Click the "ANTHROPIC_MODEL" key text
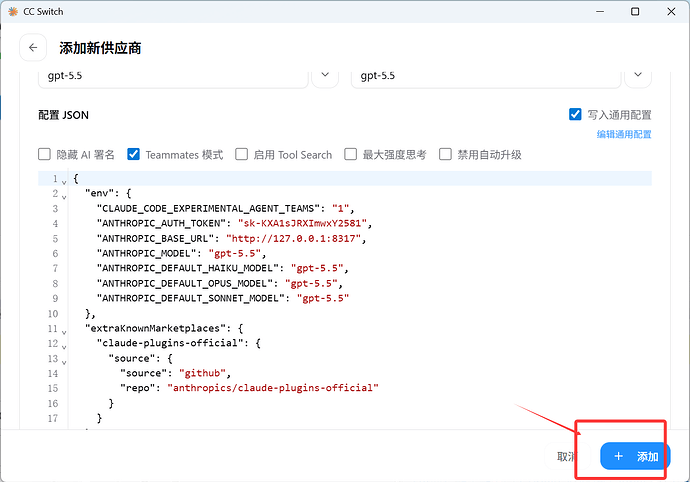Screen dimensions: 690x482 (x=149, y=253)
